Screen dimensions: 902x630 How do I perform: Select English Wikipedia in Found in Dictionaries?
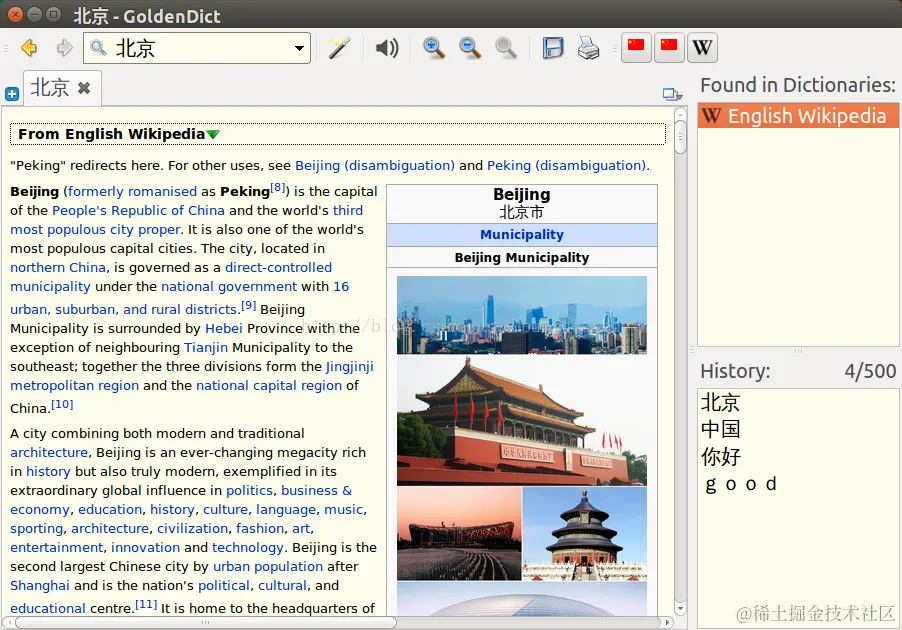tap(798, 116)
